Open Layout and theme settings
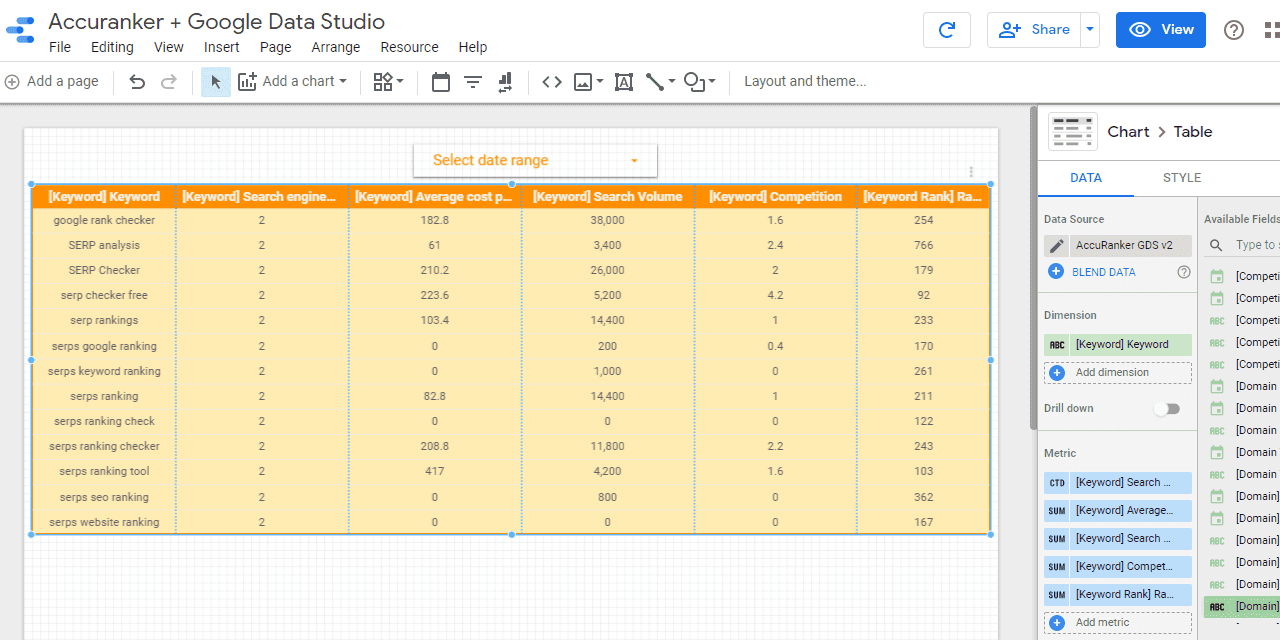1280x640 pixels. pyautogui.click(x=805, y=82)
